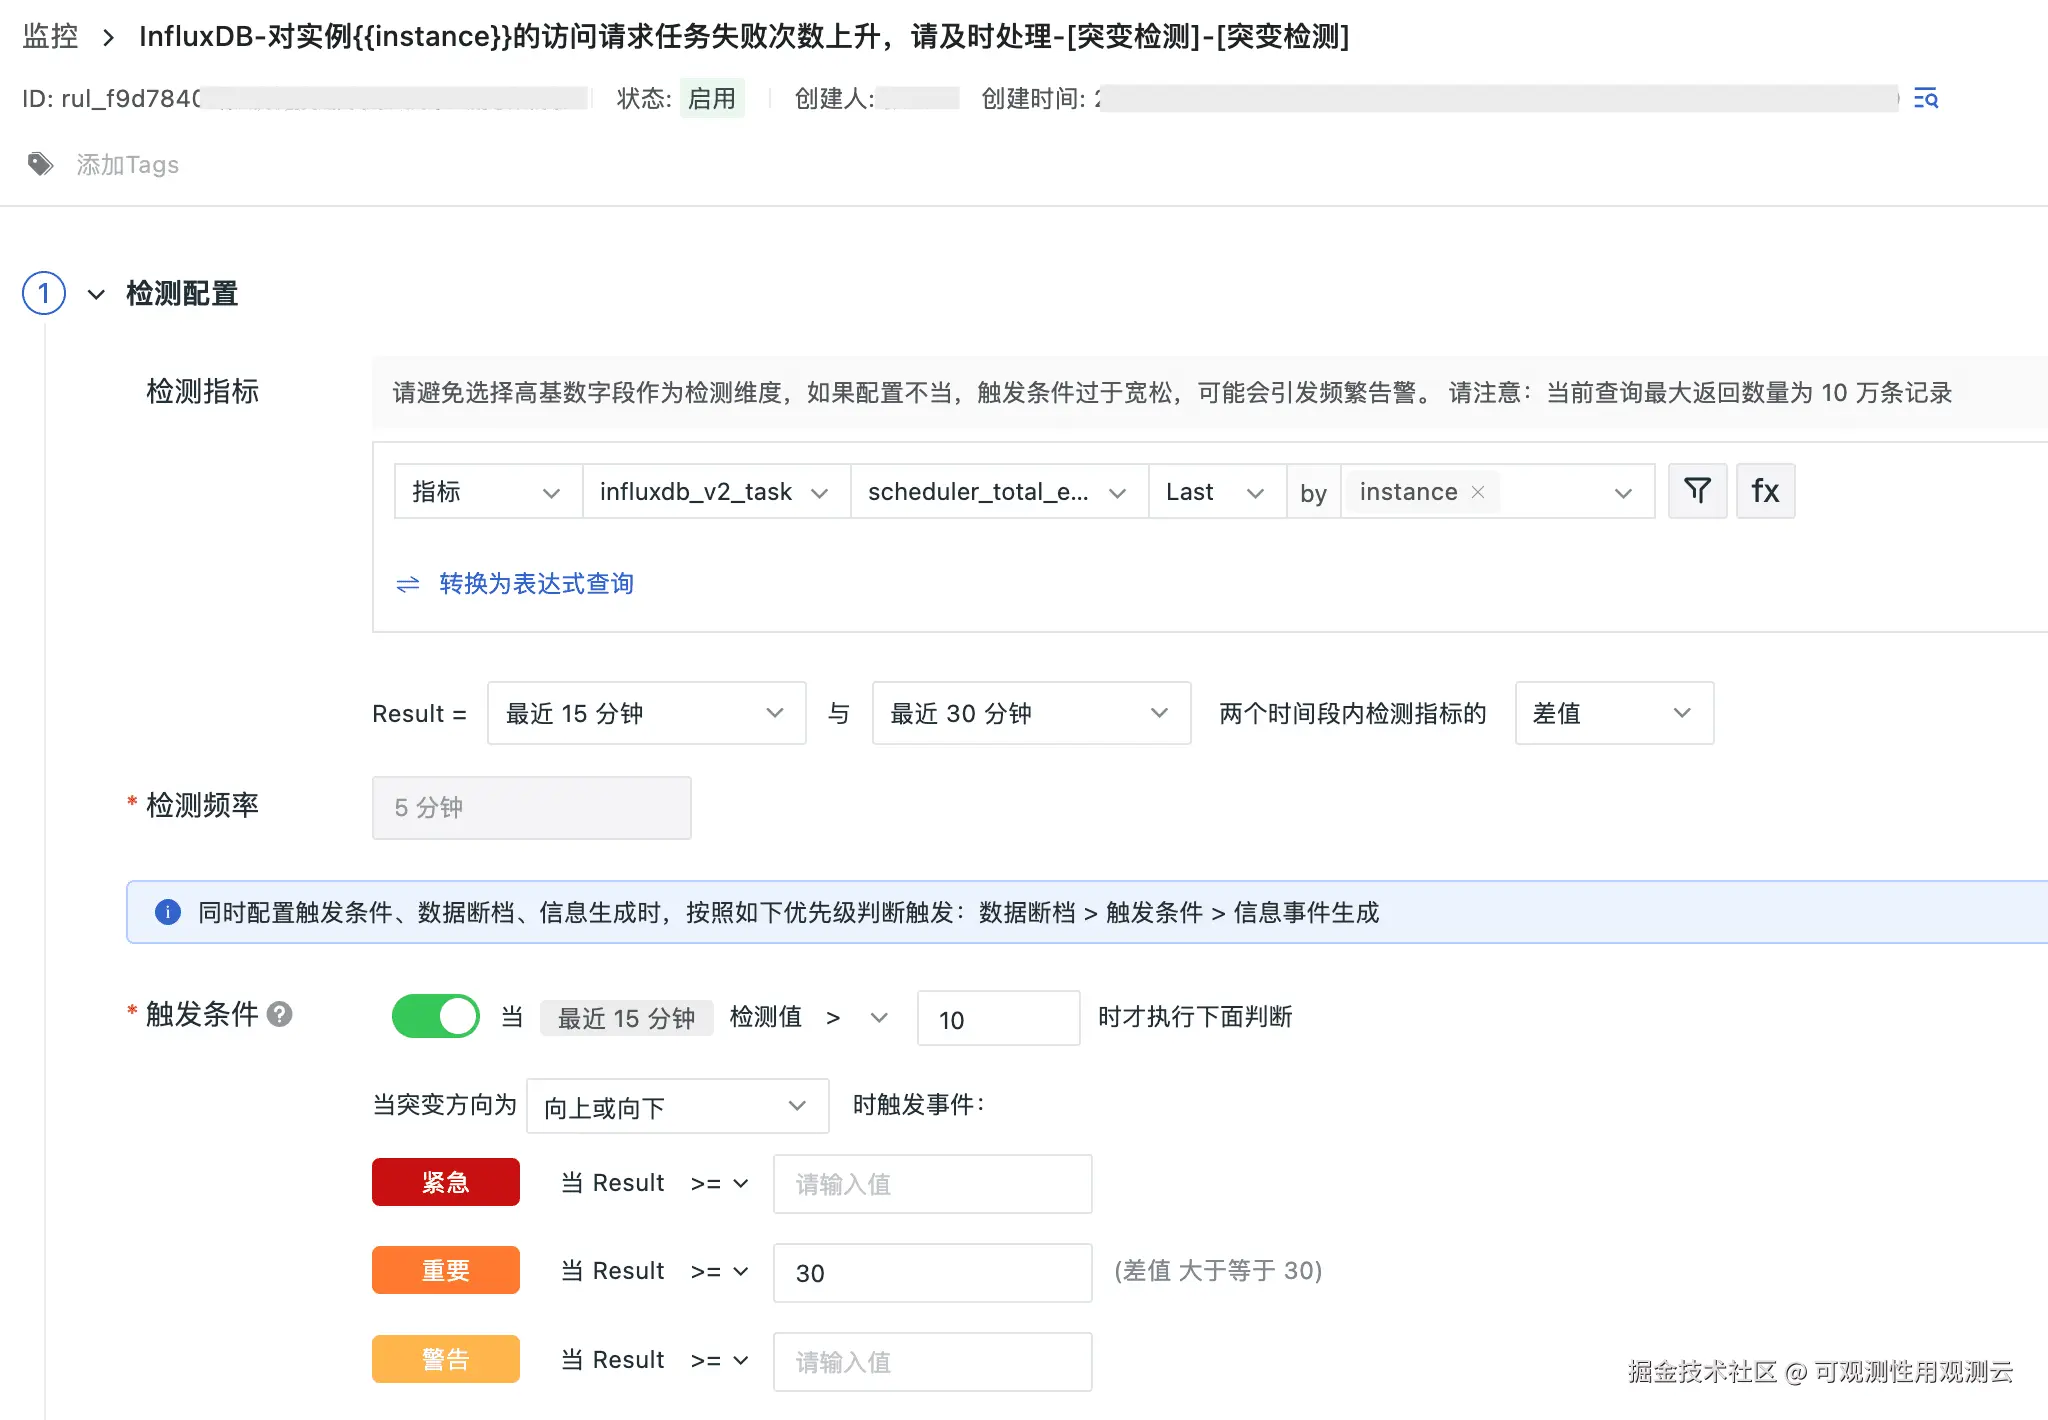
Task: Click the 转换为表达式查询 link
Action: [x=536, y=583]
